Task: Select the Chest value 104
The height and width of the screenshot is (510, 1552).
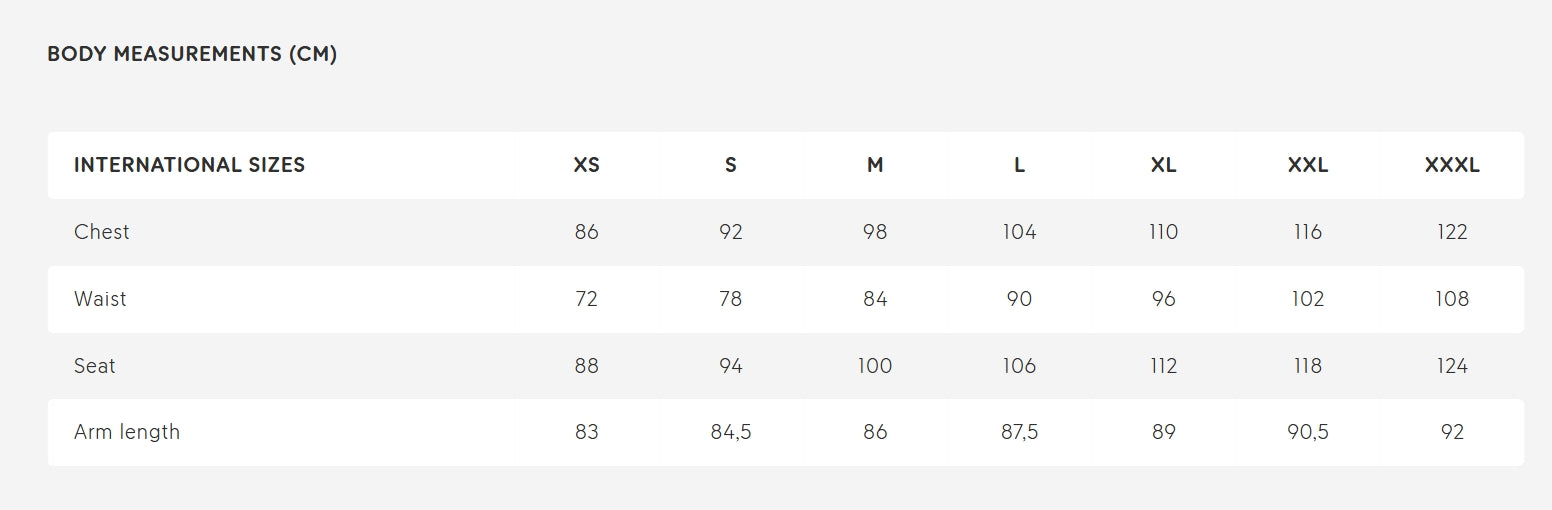Action: [x=1019, y=232]
